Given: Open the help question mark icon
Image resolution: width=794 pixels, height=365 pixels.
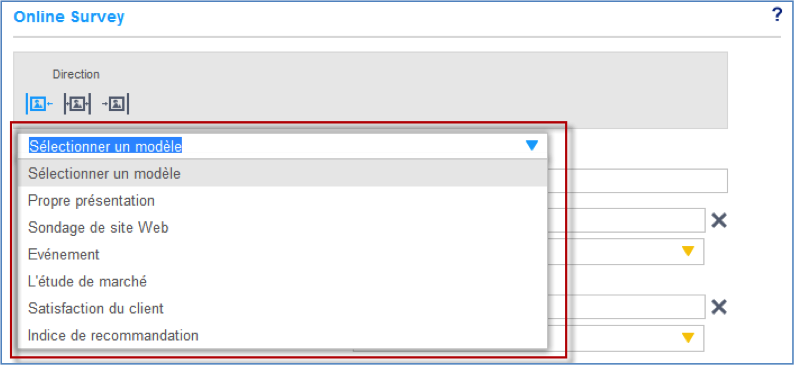Looking at the screenshot, I should [x=777, y=15].
